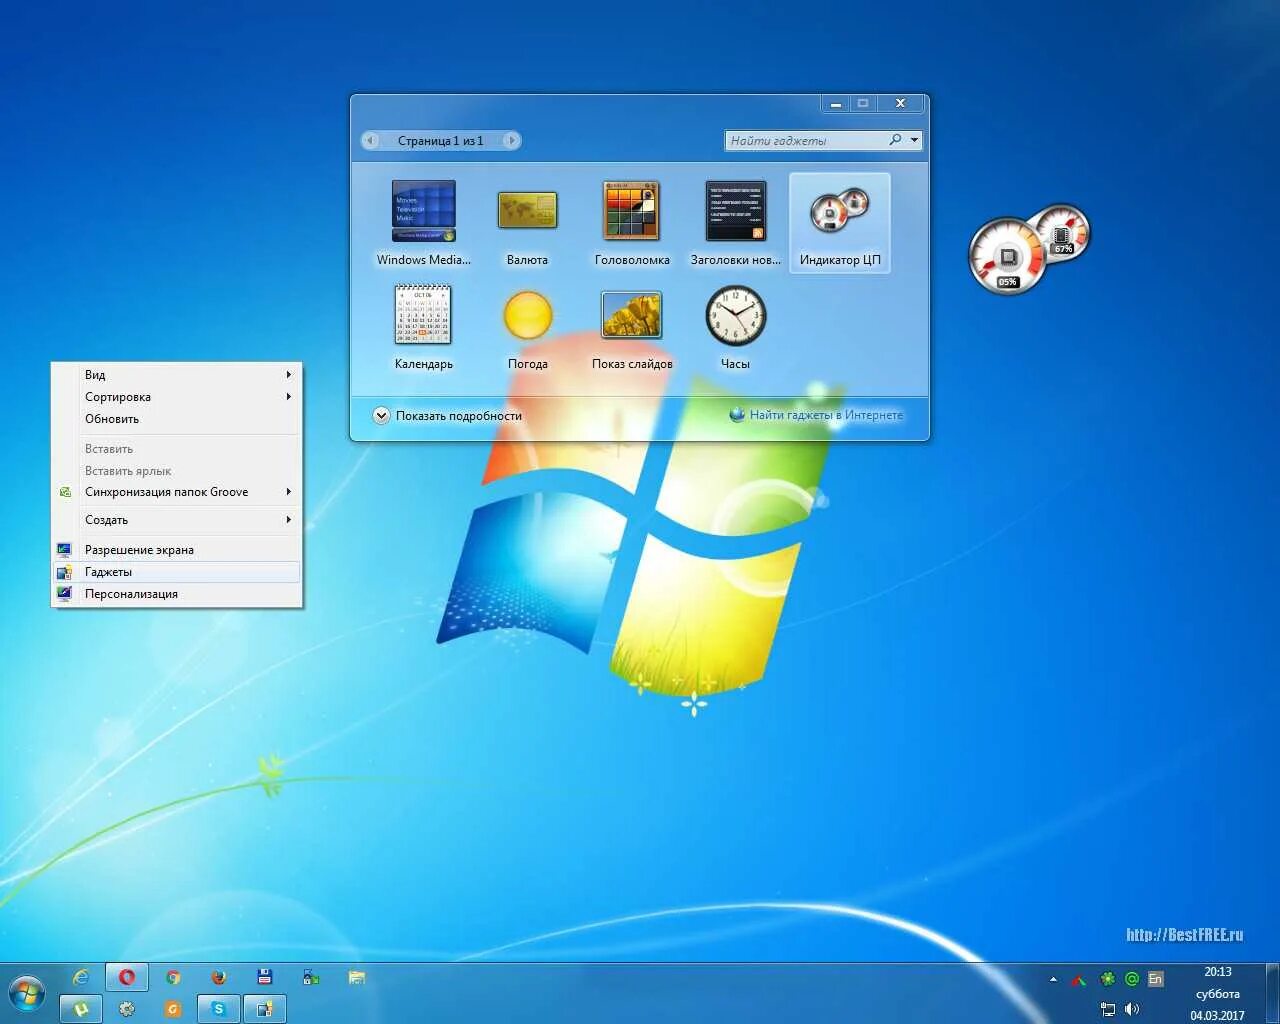This screenshot has width=1280, height=1024.
Task: Open the gadget search dropdown arrow
Action: pos(914,140)
